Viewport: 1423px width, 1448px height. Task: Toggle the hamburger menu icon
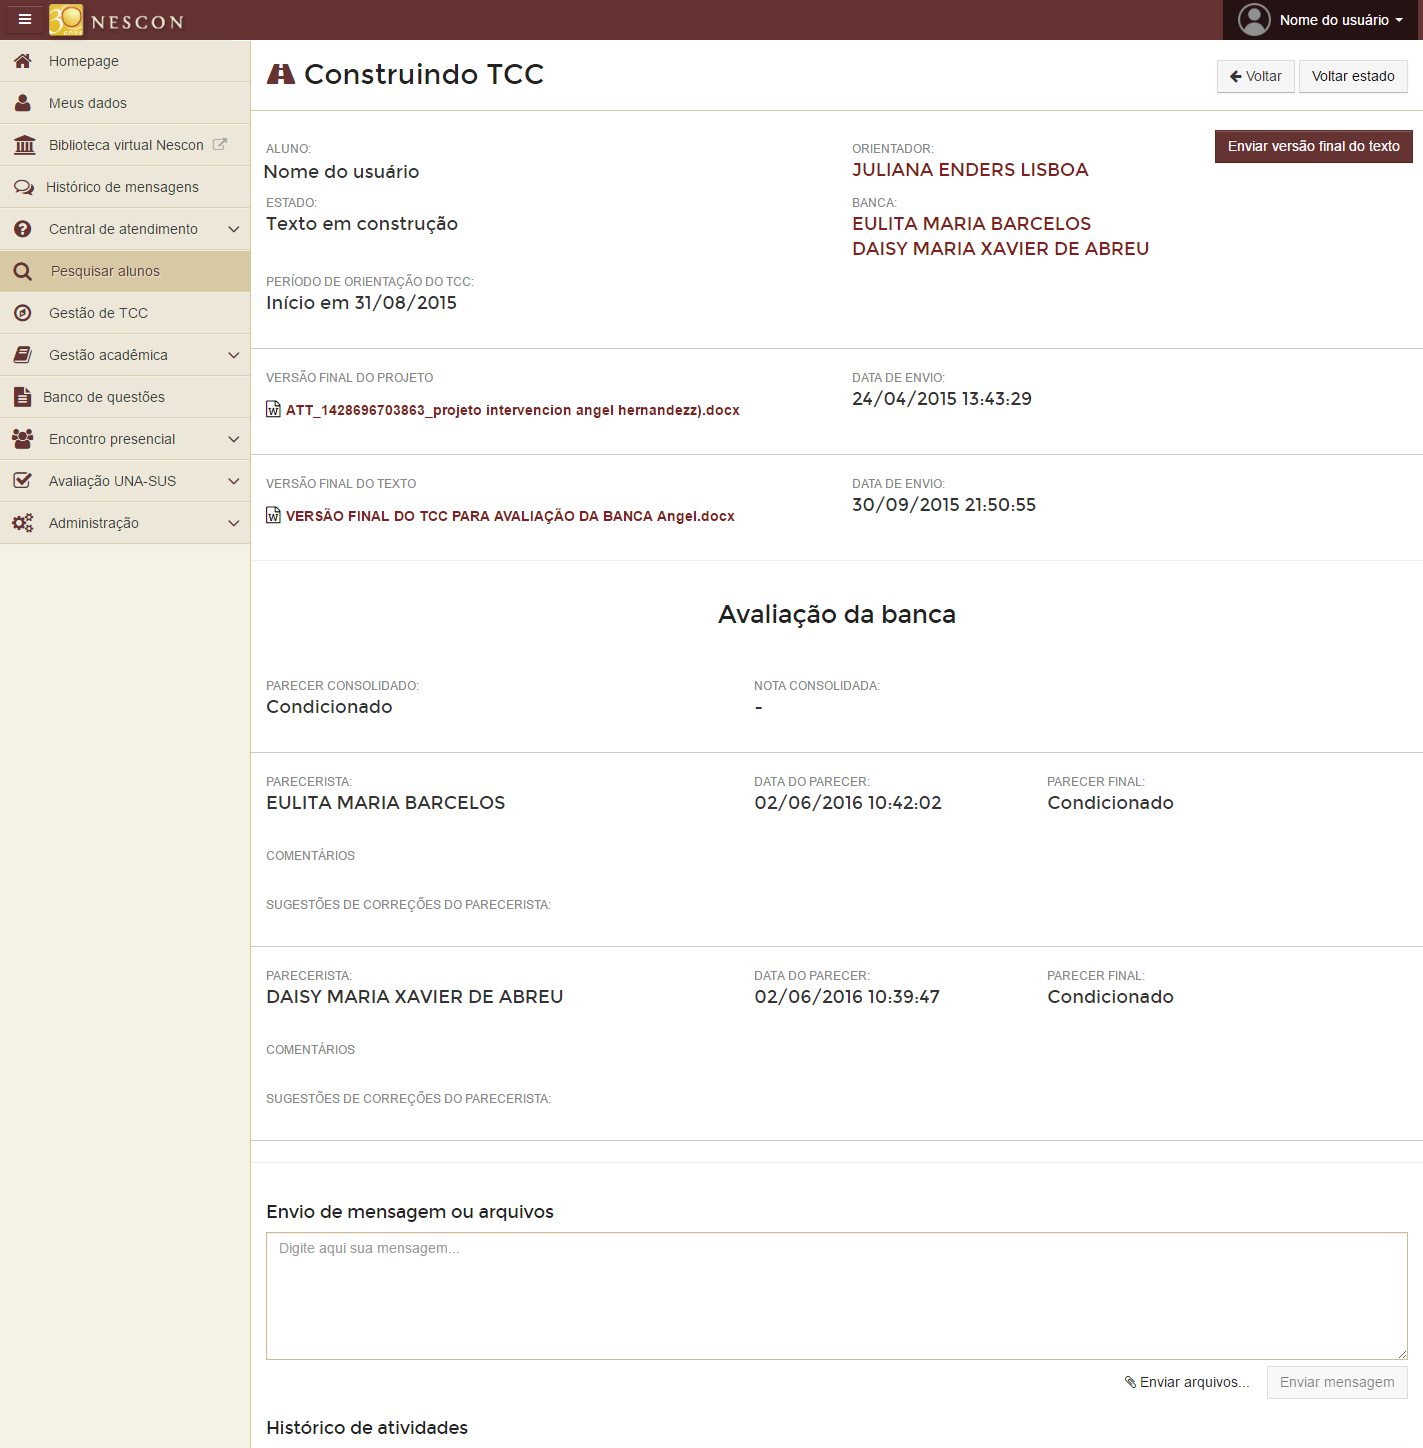[25, 19]
